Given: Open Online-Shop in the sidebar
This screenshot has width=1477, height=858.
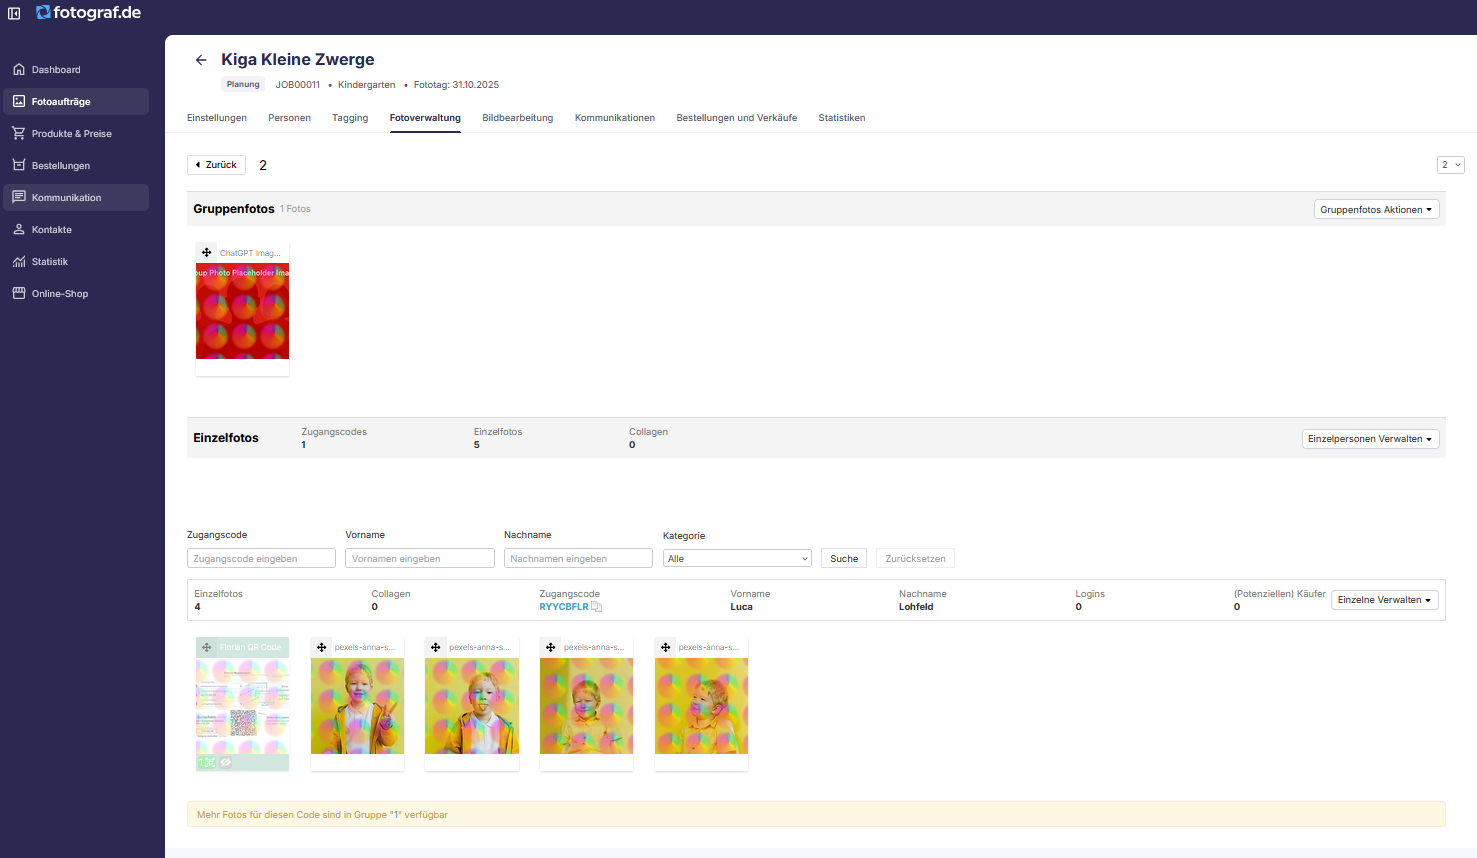Looking at the screenshot, I should click(76, 294).
